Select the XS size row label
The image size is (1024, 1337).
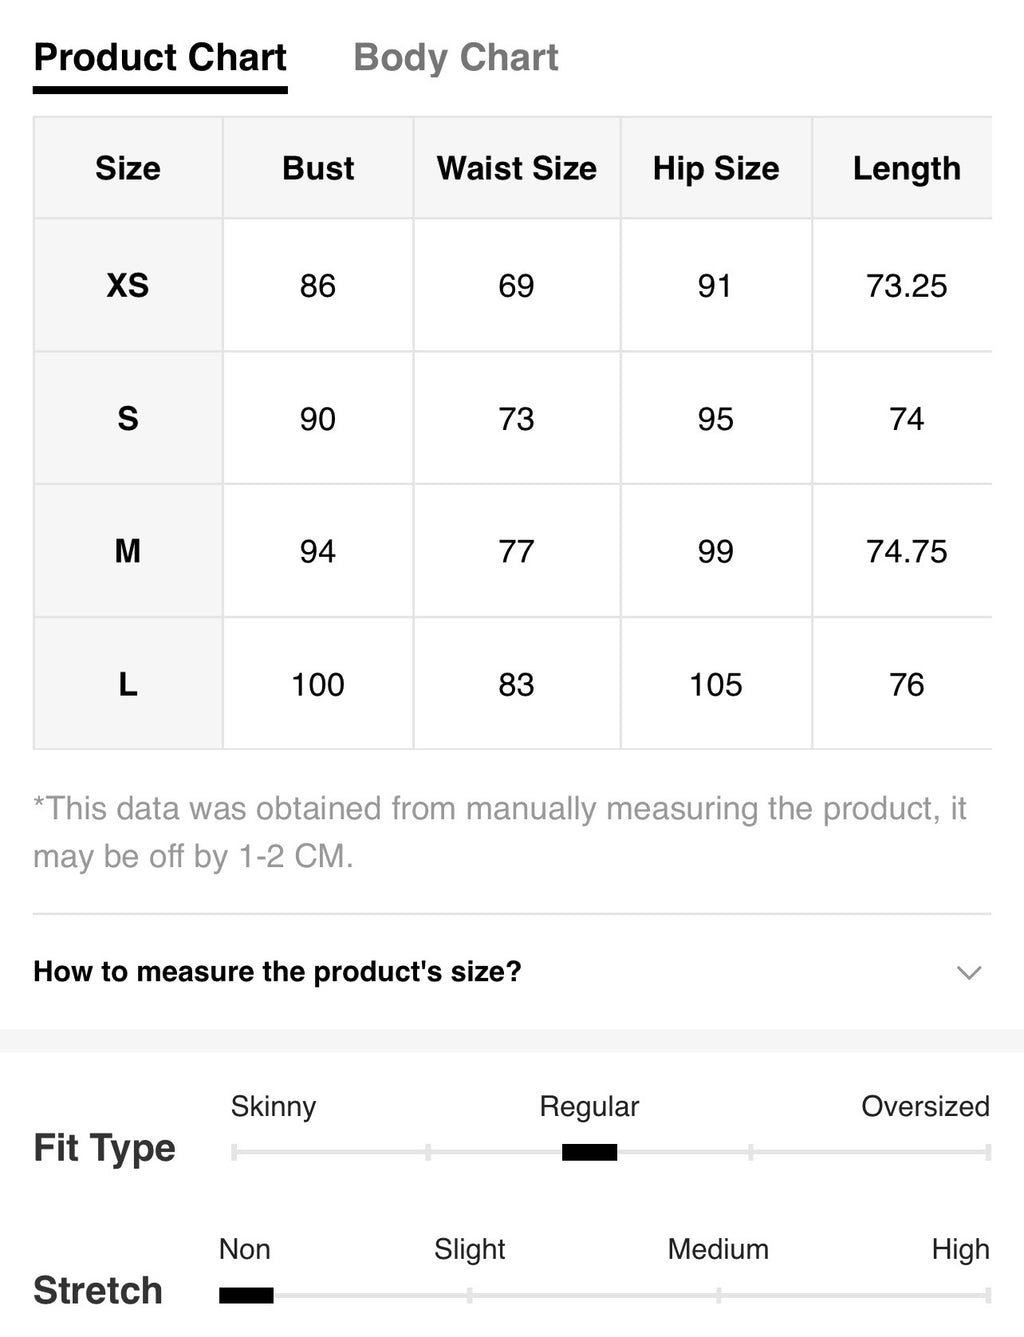click(128, 286)
